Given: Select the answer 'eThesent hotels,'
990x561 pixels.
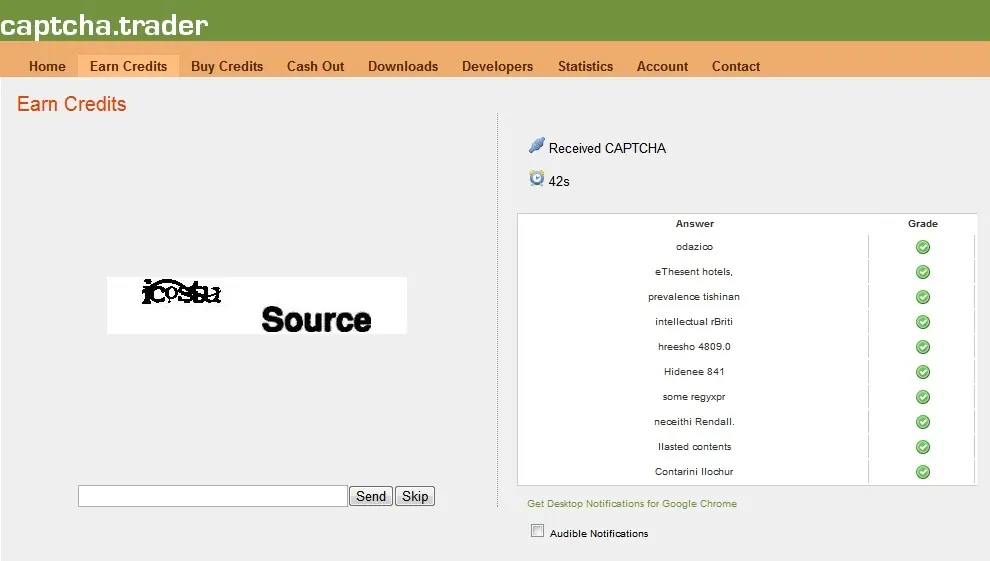Looking at the screenshot, I should click(x=694, y=272).
